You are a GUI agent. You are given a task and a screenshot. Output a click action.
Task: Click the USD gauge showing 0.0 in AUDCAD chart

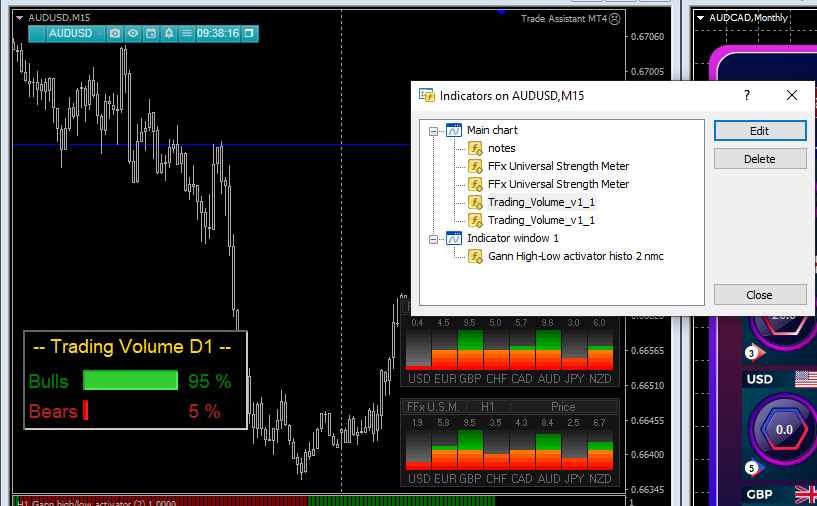click(x=783, y=429)
